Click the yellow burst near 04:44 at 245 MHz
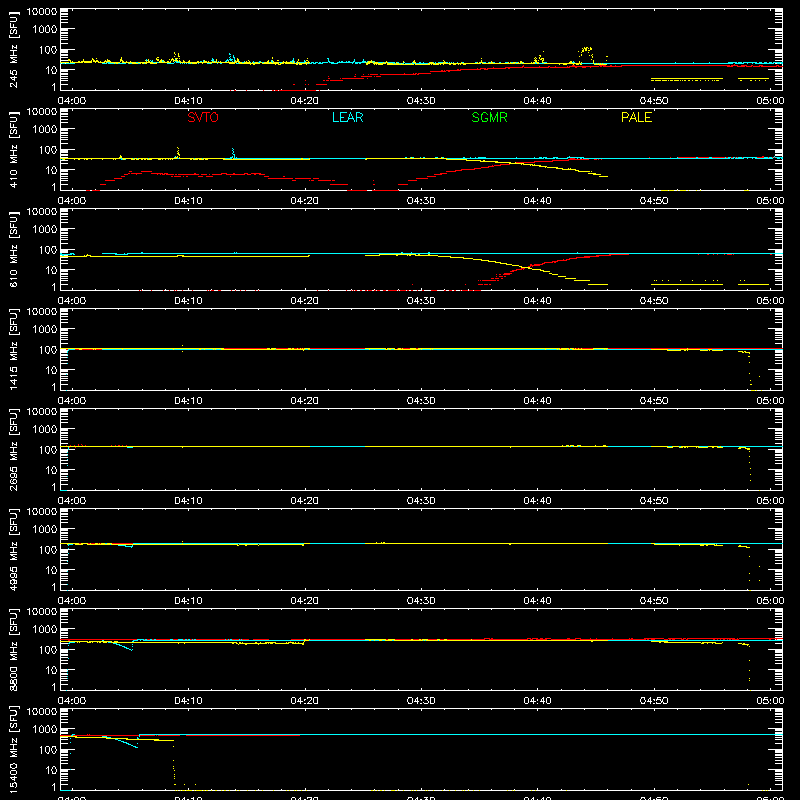The image size is (800, 800). coord(586,54)
